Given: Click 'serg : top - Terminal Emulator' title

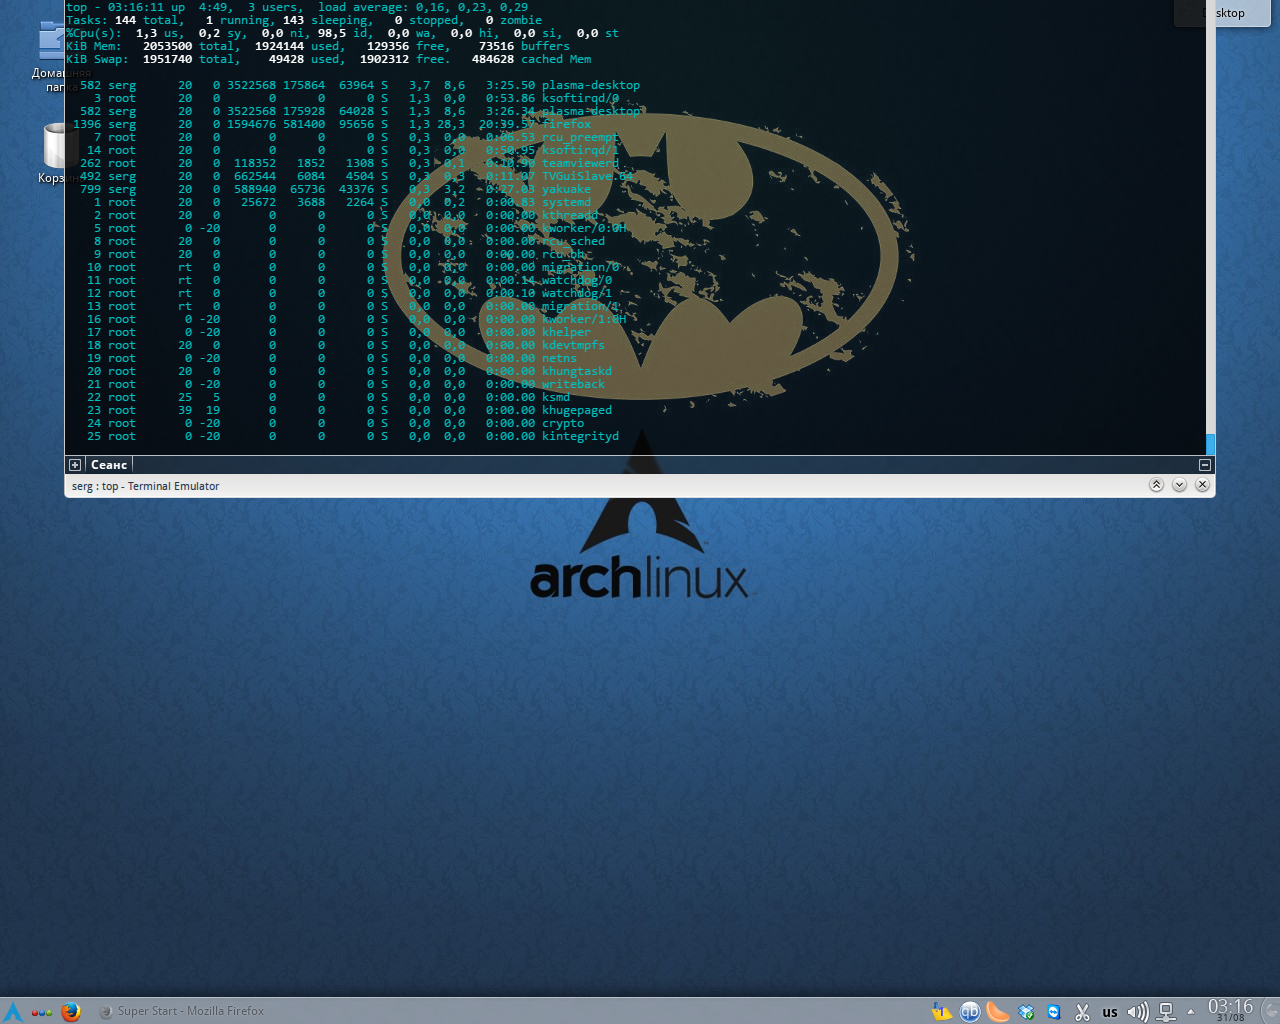Looking at the screenshot, I should tap(145, 486).
